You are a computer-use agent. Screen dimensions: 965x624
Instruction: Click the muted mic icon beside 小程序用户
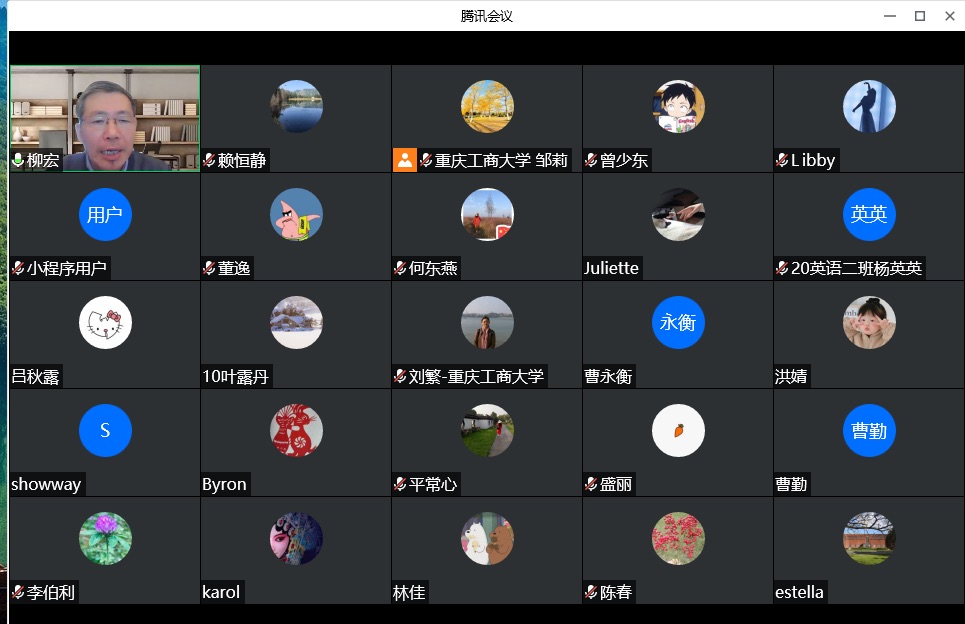(x=18, y=268)
